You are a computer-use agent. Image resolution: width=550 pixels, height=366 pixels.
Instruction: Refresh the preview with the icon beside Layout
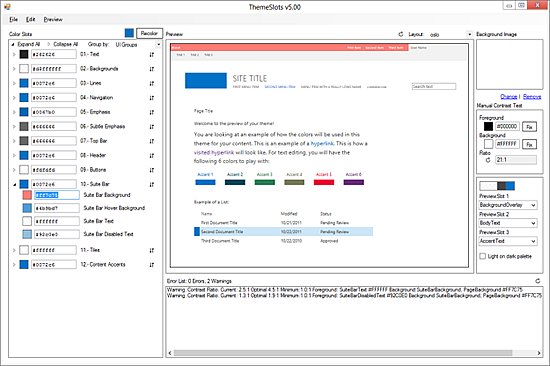[x=401, y=34]
